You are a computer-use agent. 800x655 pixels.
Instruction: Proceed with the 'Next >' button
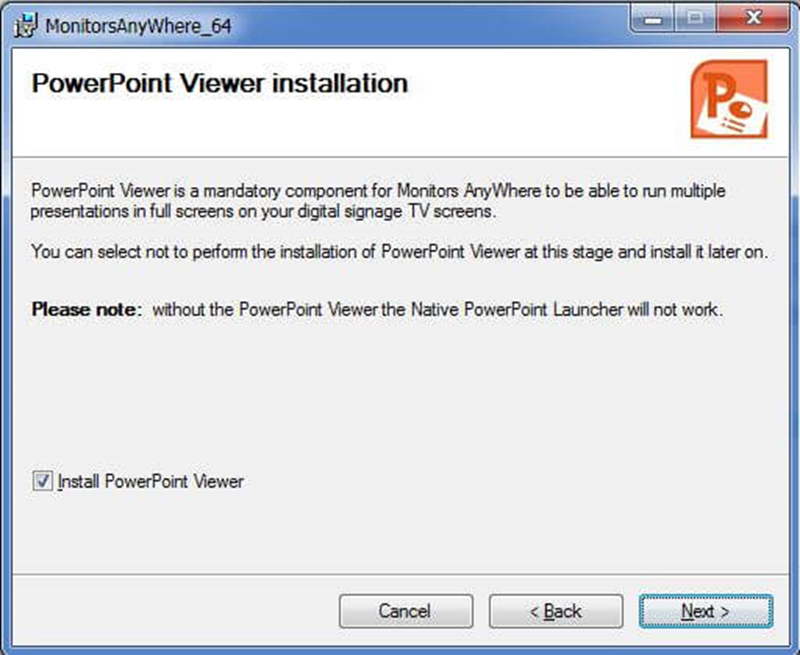[705, 611]
